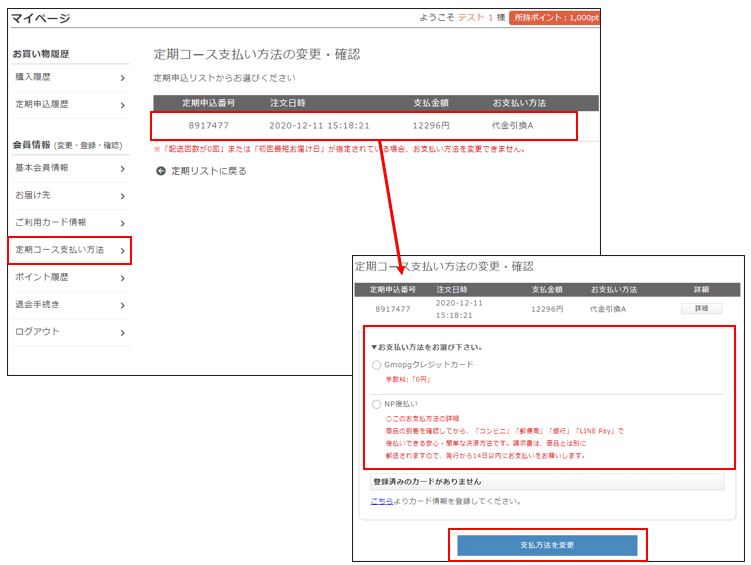
Task: Open the お届け先 menu item
Action: 70,196
